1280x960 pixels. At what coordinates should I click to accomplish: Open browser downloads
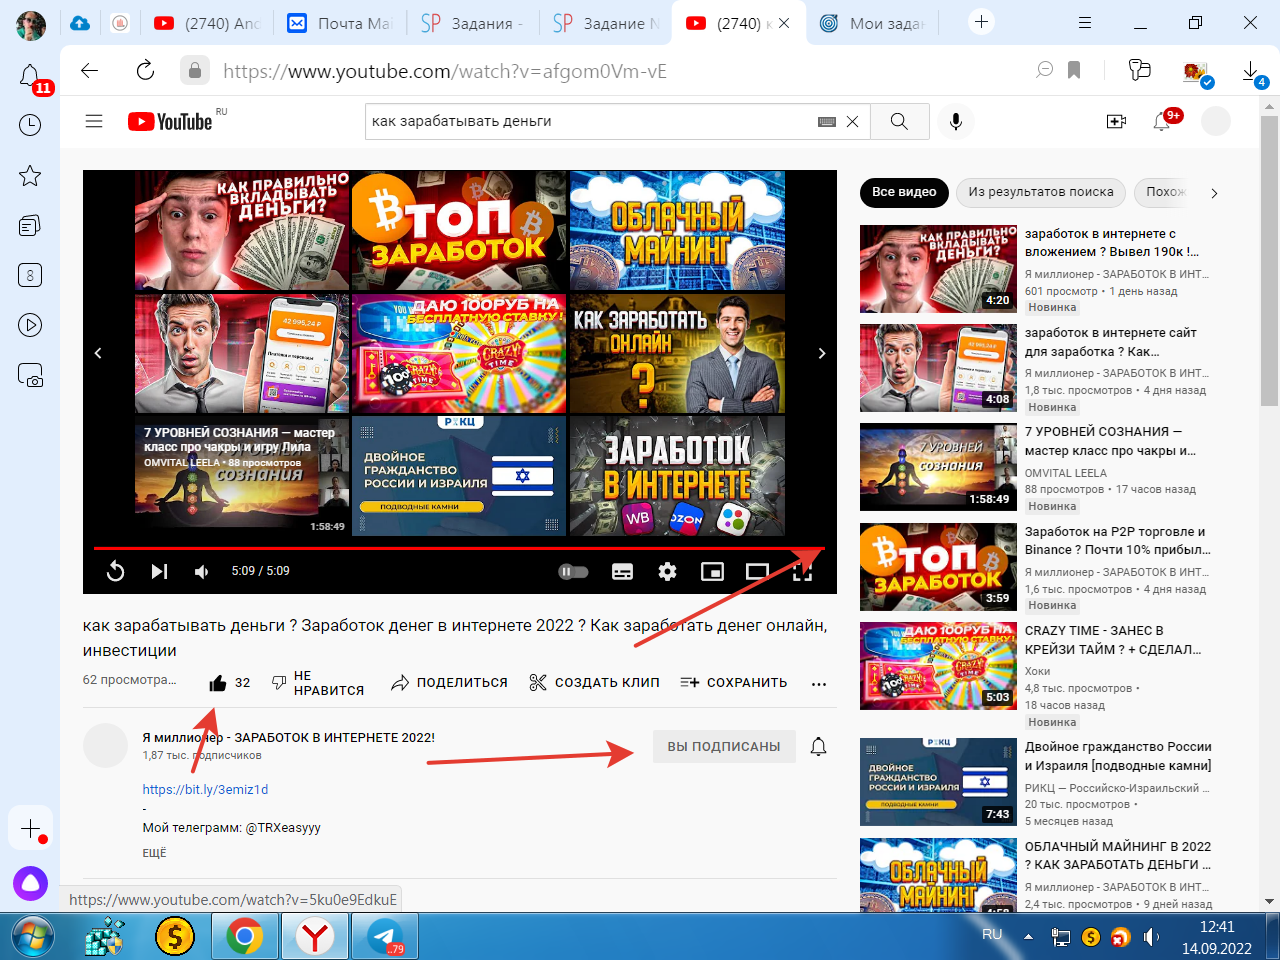click(x=1252, y=72)
